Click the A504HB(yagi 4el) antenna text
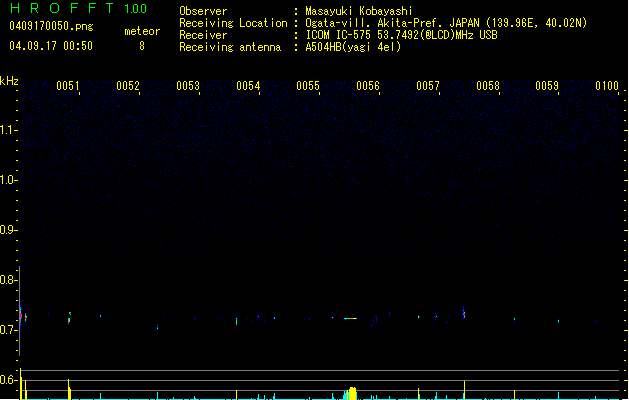The height and width of the screenshot is (400, 629). (353, 47)
